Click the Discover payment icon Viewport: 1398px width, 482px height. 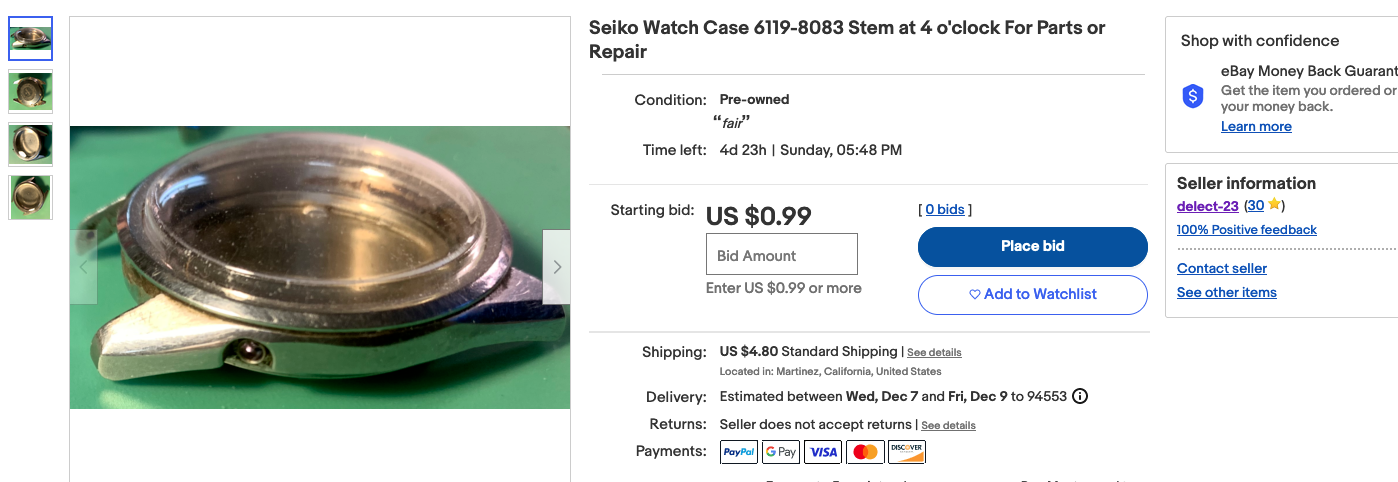[907, 452]
